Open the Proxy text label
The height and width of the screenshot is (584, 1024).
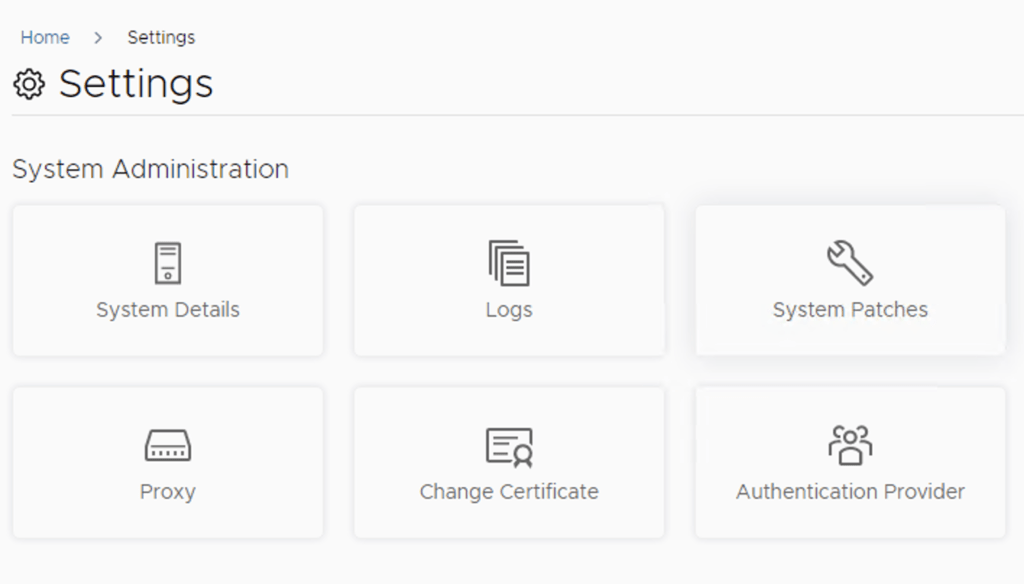pos(167,492)
